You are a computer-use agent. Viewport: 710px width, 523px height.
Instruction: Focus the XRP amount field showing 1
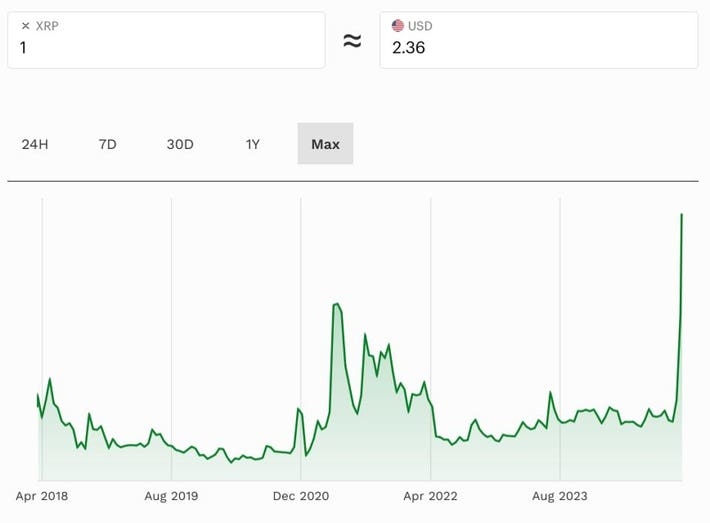[165, 48]
